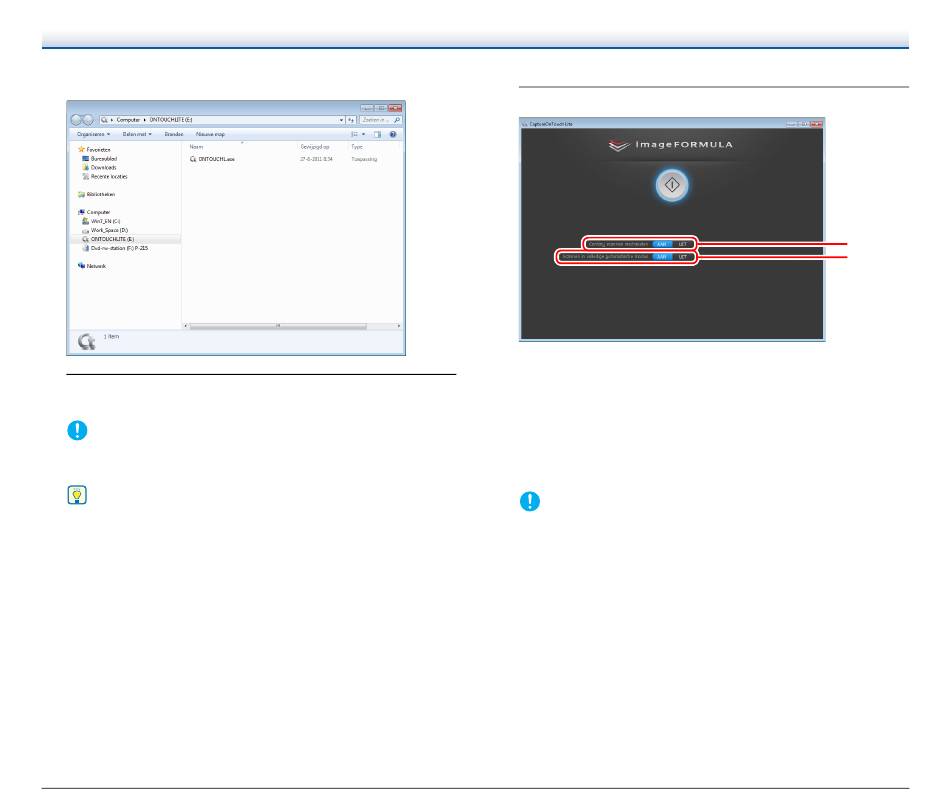Click Nieuwe map in the Explorer toolbar
Screen dimensions: 950x806
[x=210, y=135]
